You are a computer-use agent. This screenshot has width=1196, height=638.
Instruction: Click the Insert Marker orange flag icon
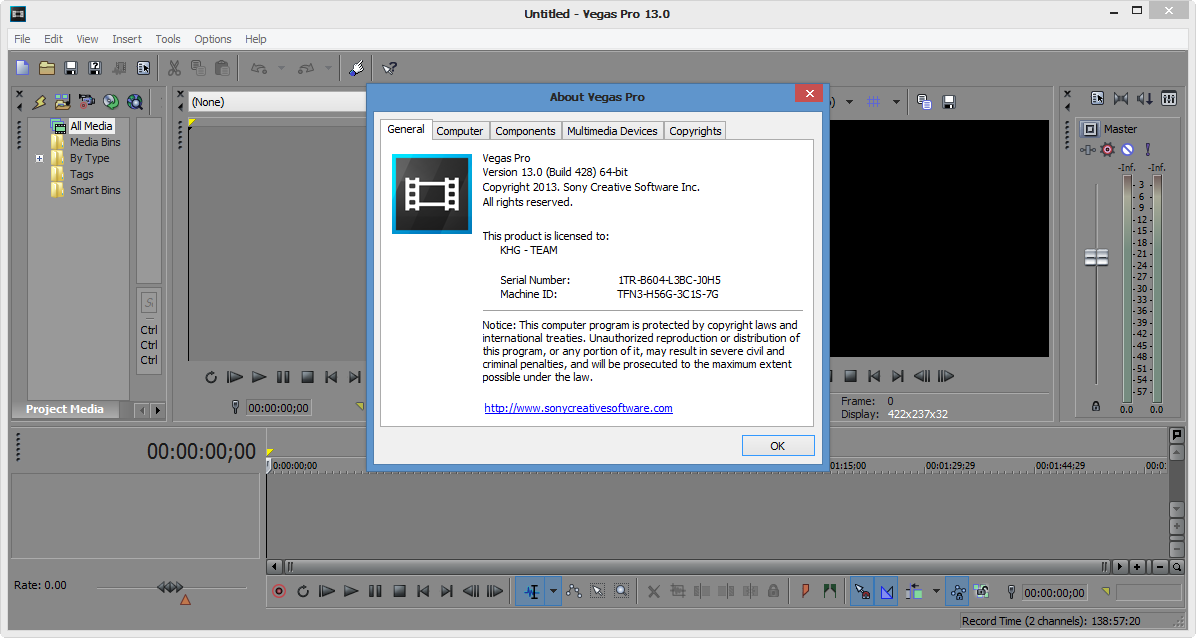click(805, 591)
